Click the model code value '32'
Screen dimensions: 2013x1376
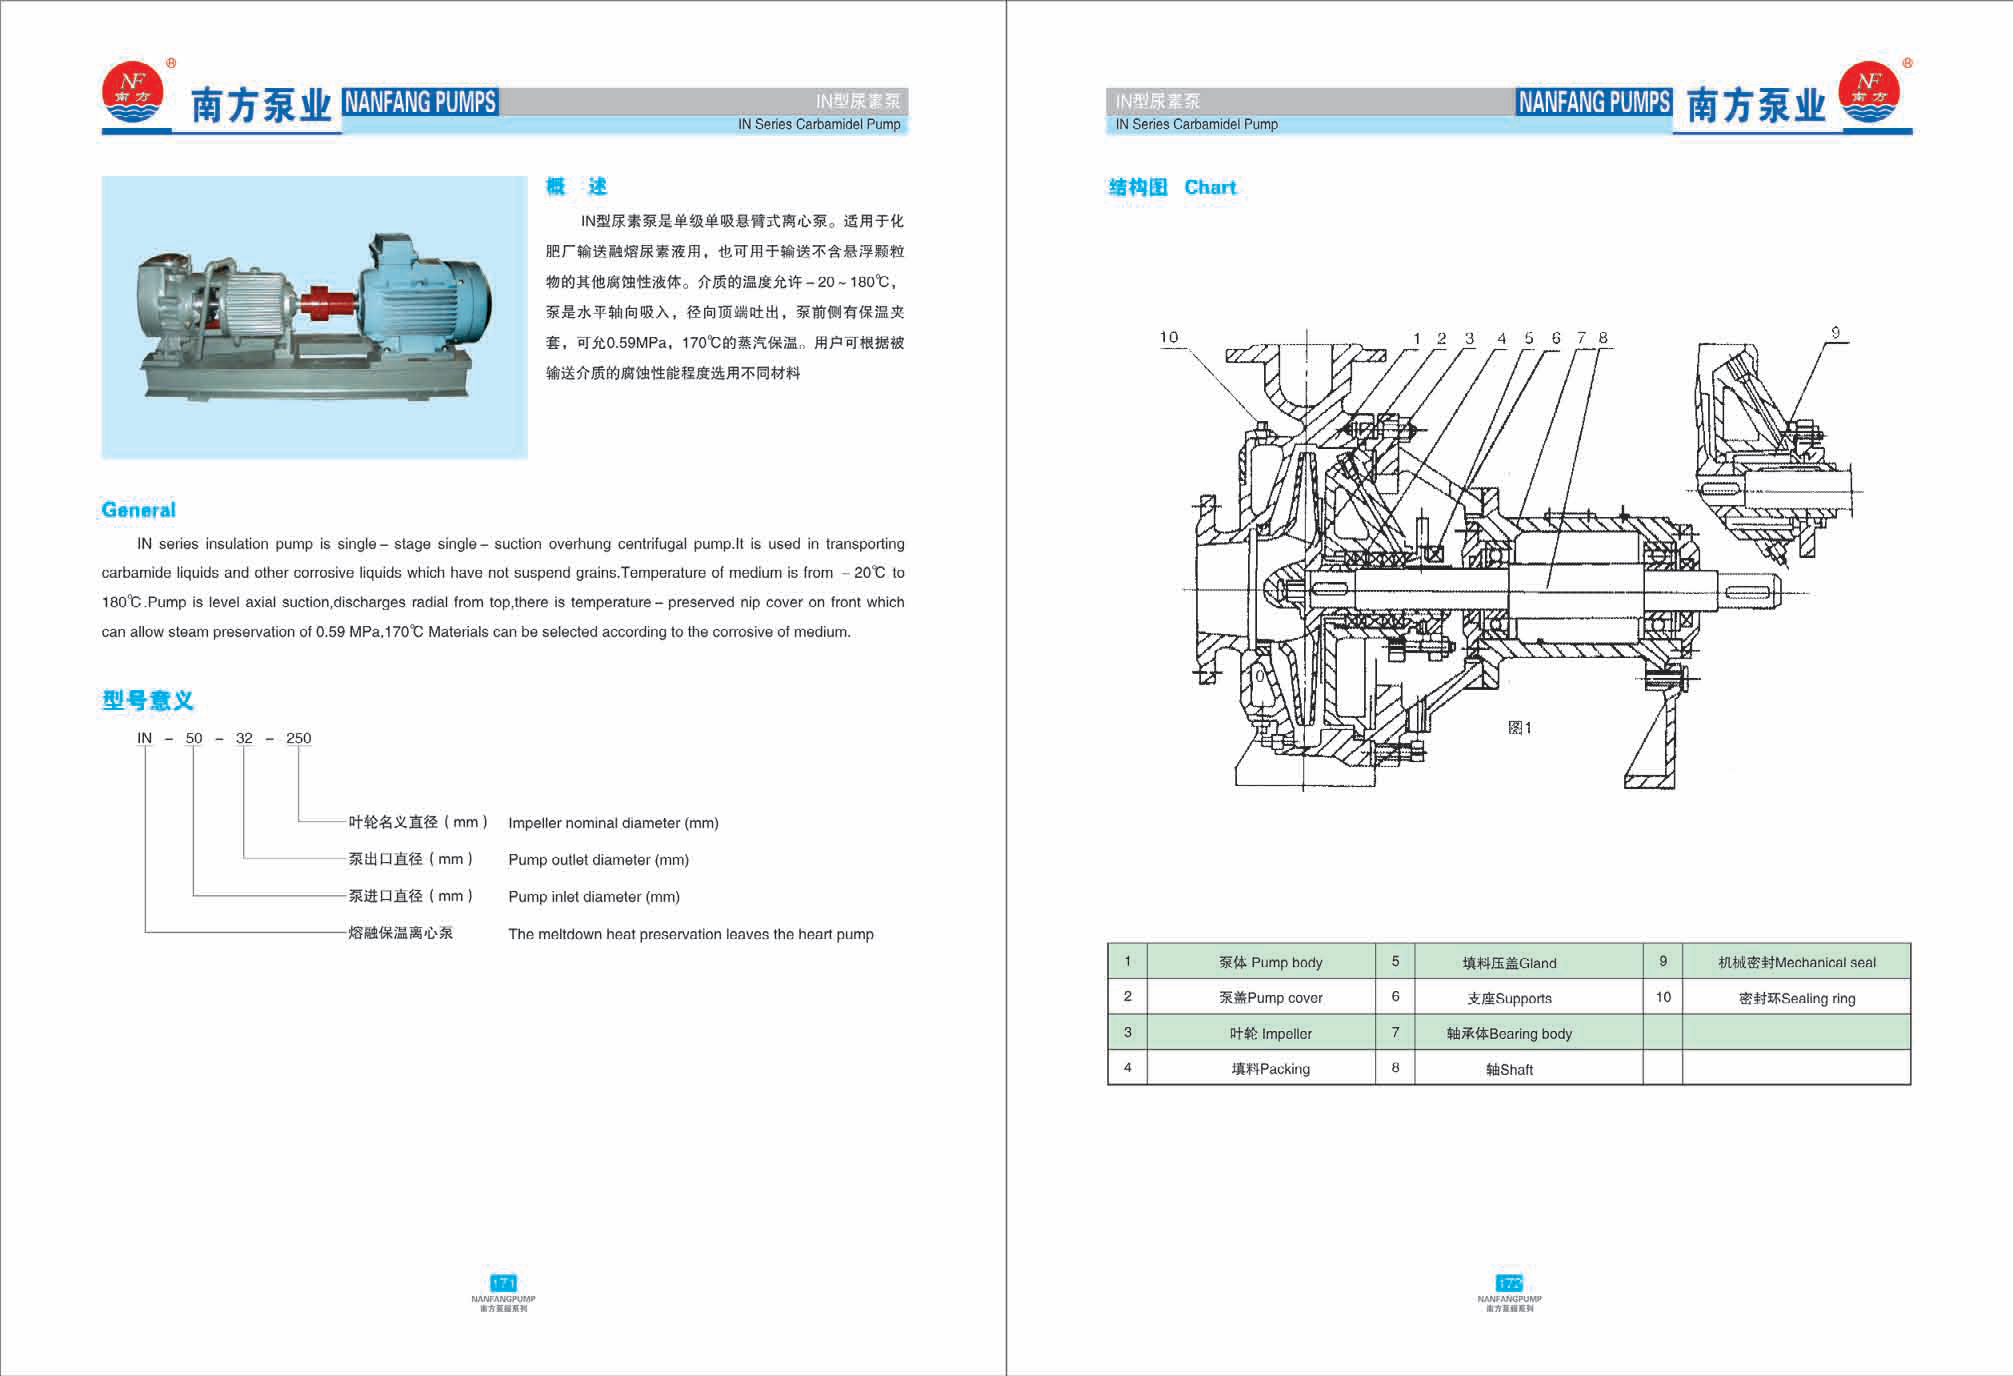(244, 738)
